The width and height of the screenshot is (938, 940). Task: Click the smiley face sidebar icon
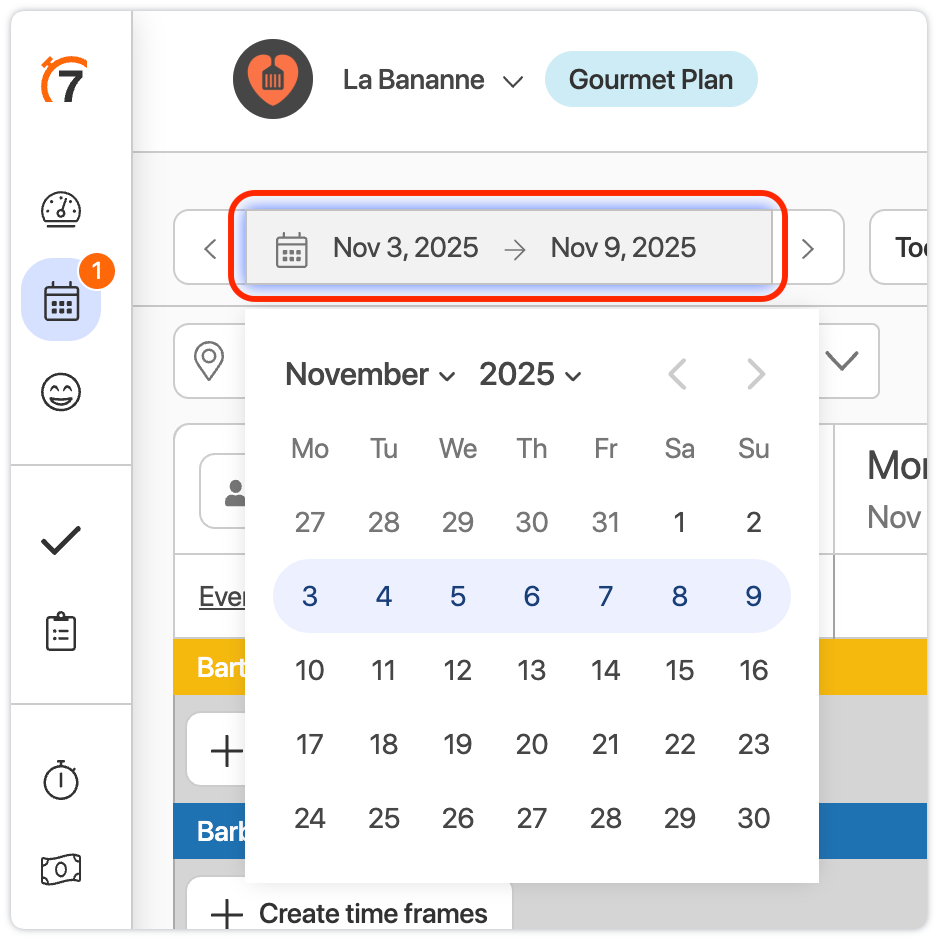tap(61, 392)
